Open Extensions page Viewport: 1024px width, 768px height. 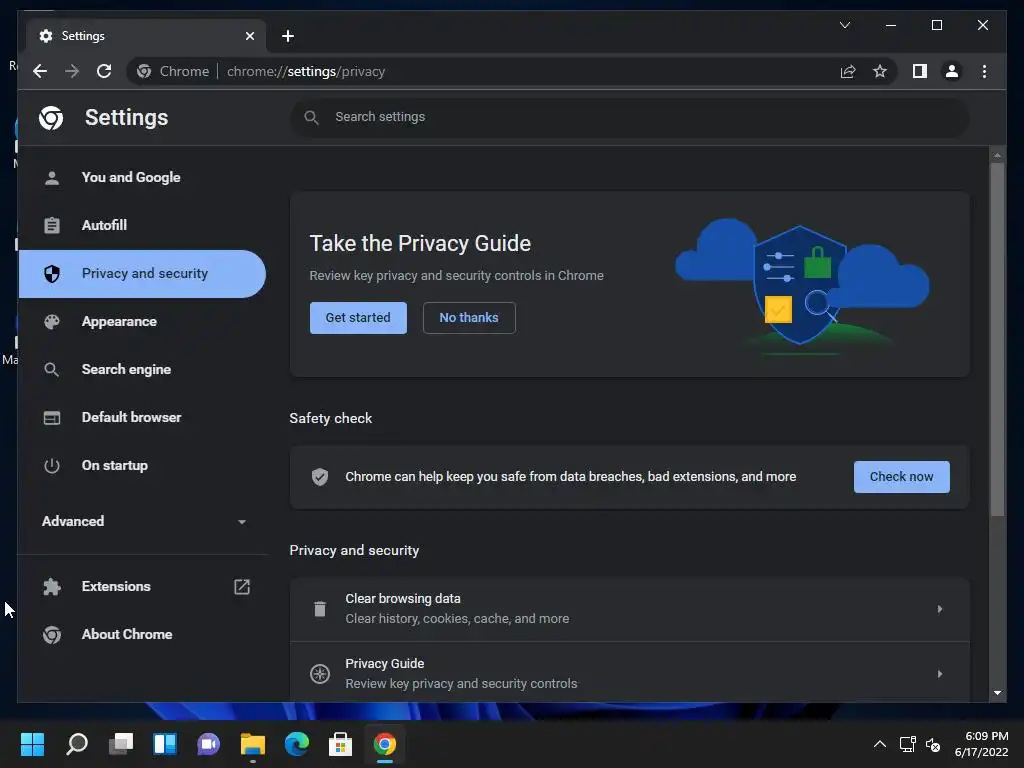[142, 586]
